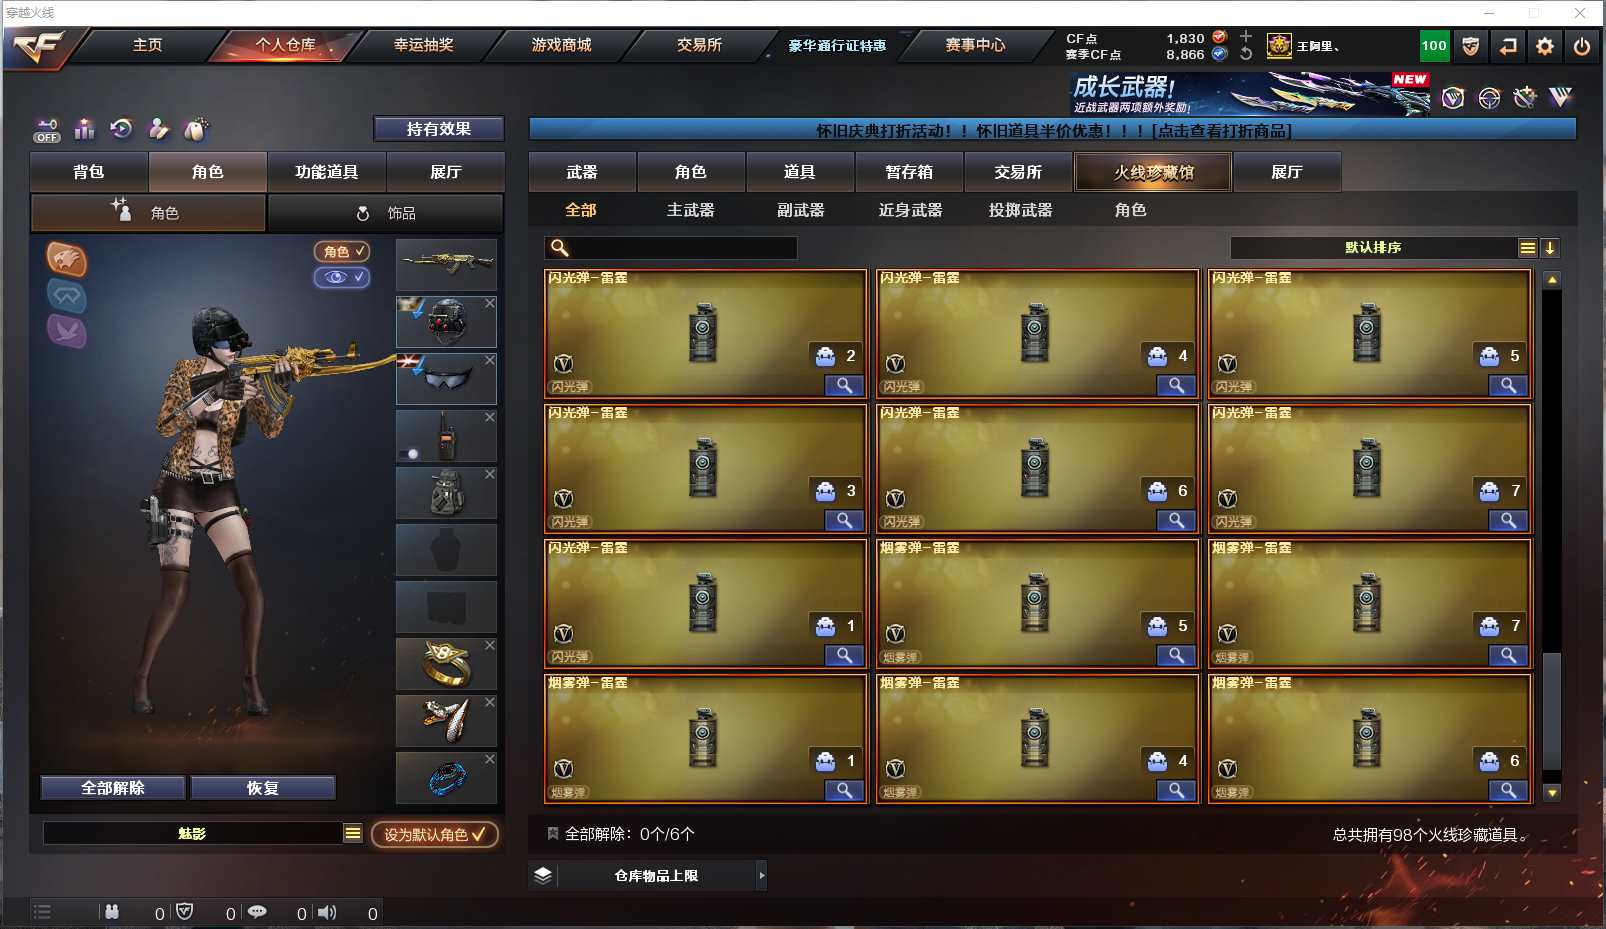Image resolution: width=1606 pixels, height=929 pixels.
Task: Click magnifier on first 闪光弹-雷霆 item card
Action: (844, 386)
